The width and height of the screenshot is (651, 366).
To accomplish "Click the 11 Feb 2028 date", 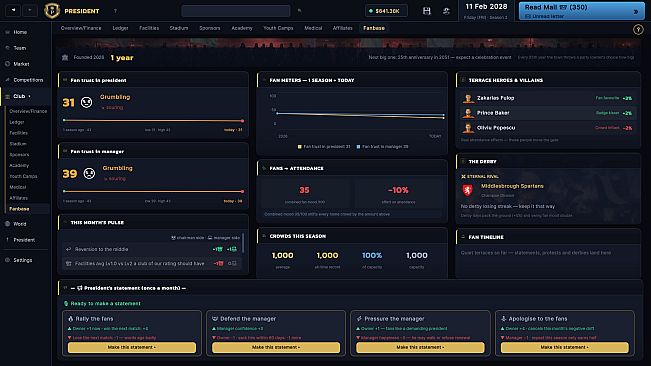I will (486, 7).
